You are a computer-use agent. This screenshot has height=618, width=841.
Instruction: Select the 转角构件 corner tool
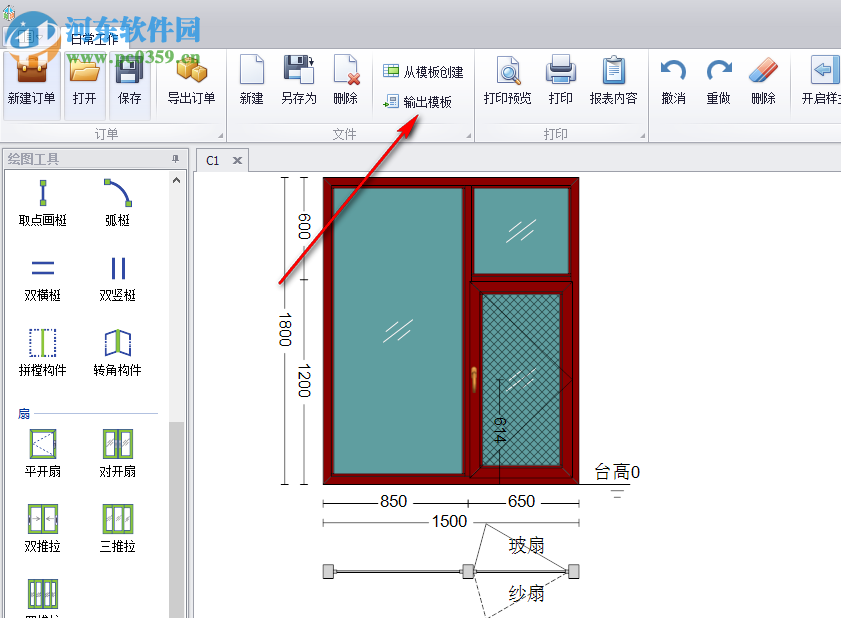117,353
